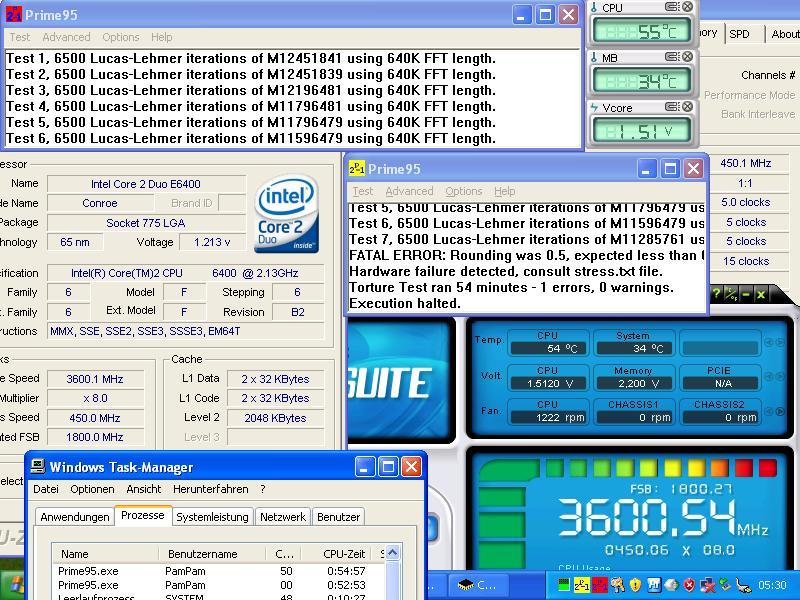
Task: Click the 'Intel Core 2 Duo E6400' name field
Action: [146, 184]
